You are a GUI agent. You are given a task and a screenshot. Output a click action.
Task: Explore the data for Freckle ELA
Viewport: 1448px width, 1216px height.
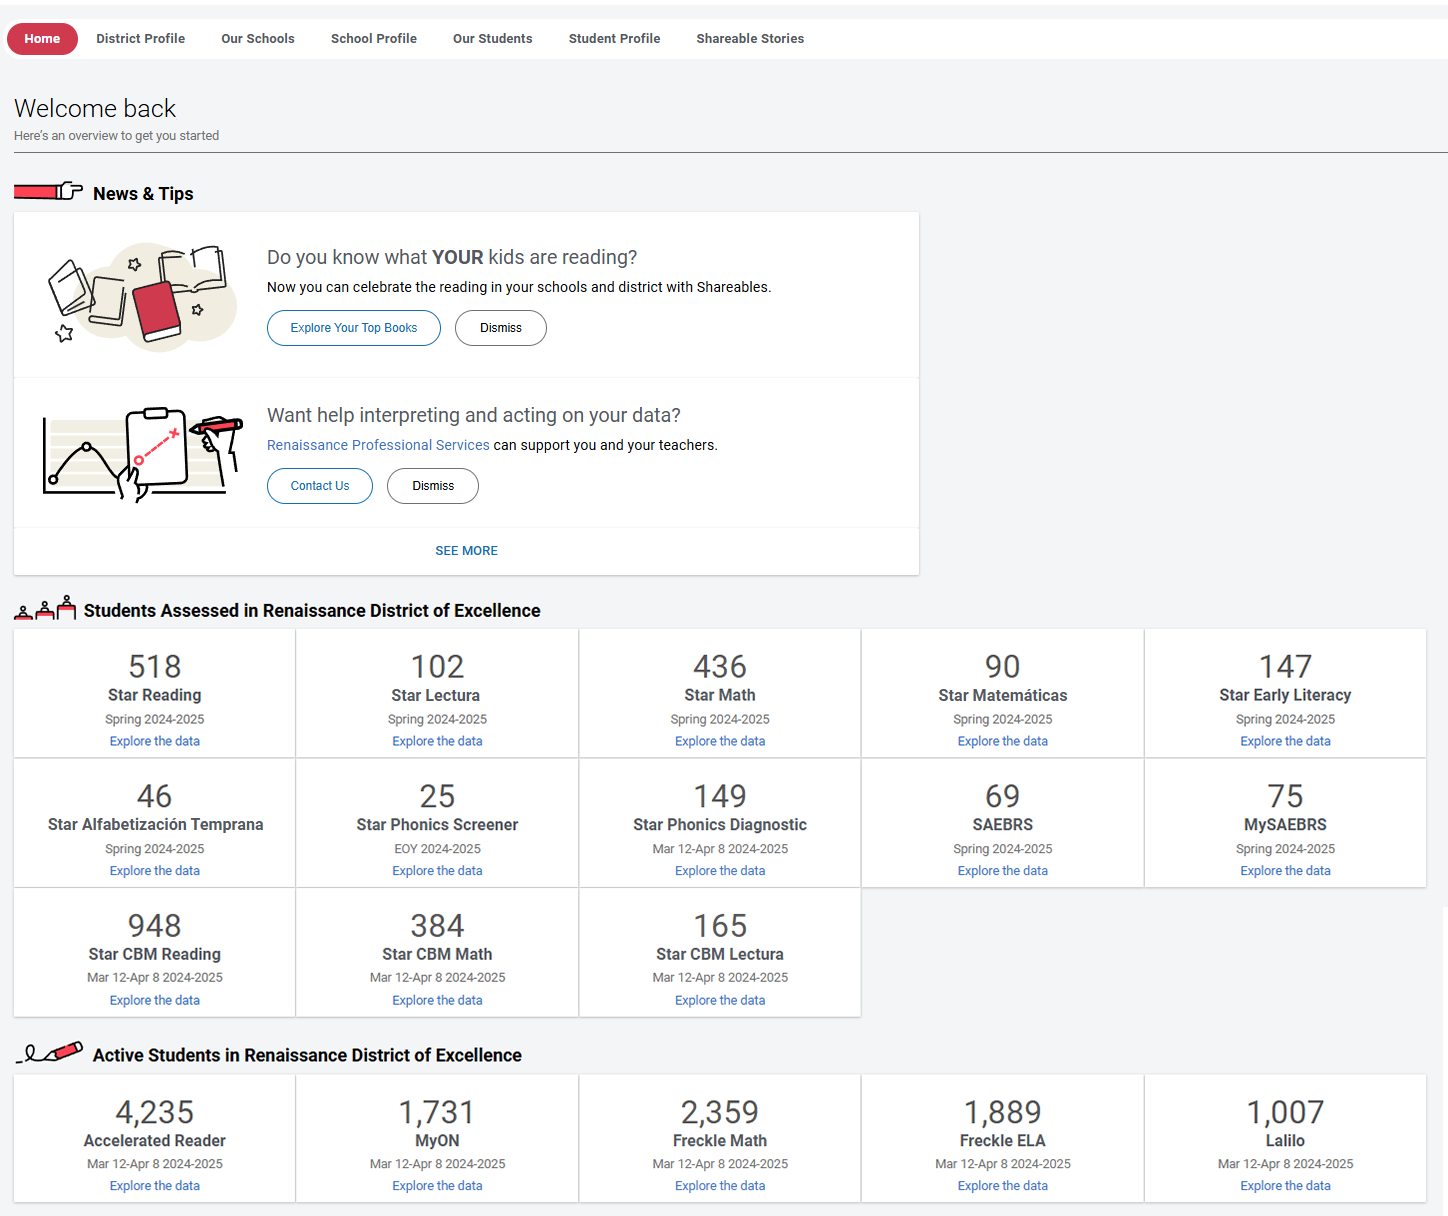1003,1186
